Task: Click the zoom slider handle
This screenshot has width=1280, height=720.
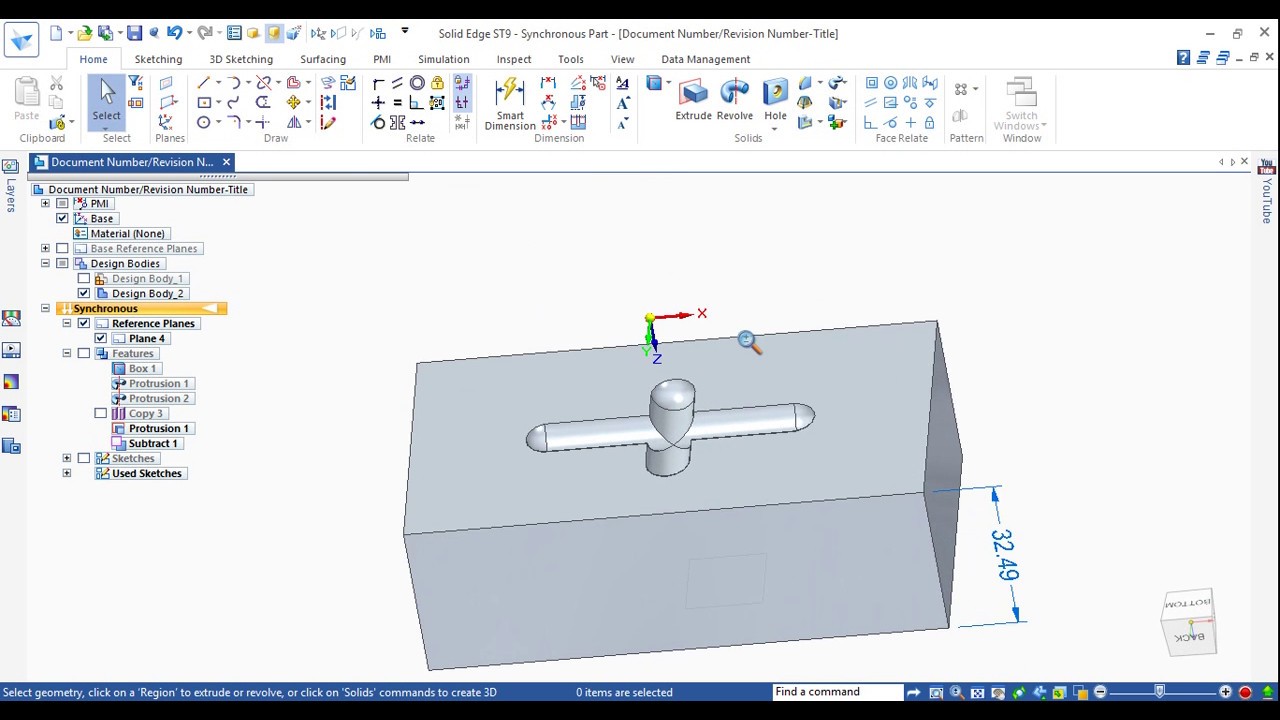Action: [x=1160, y=691]
